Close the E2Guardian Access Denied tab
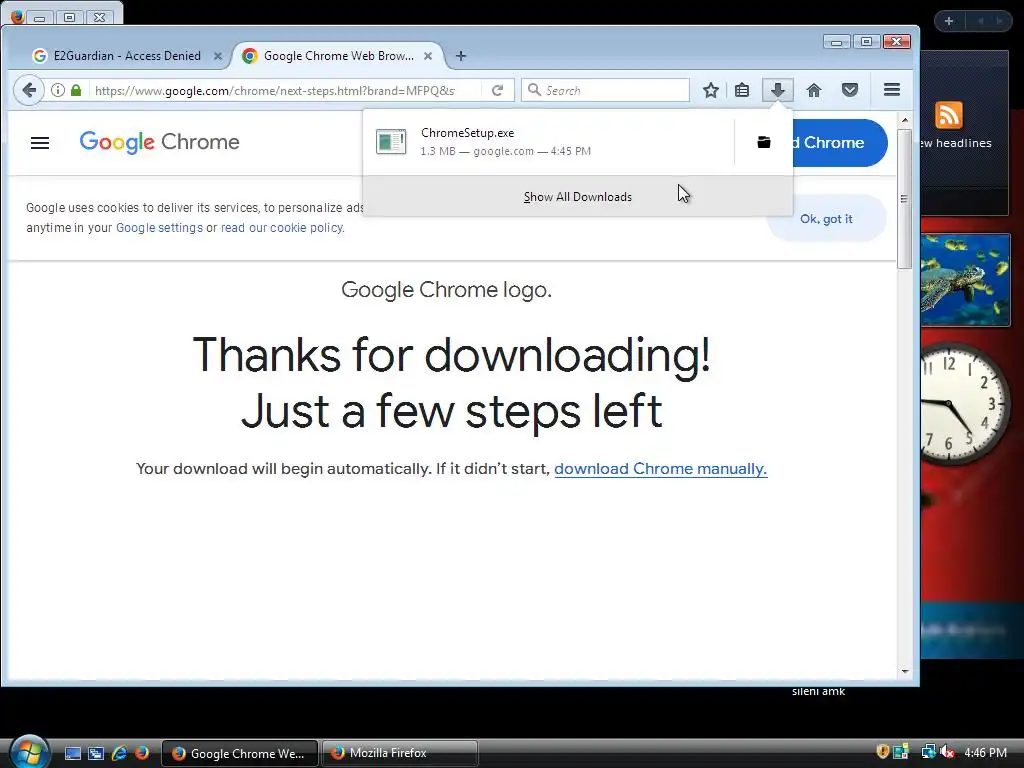This screenshot has height=768, width=1024. click(218, 56)
